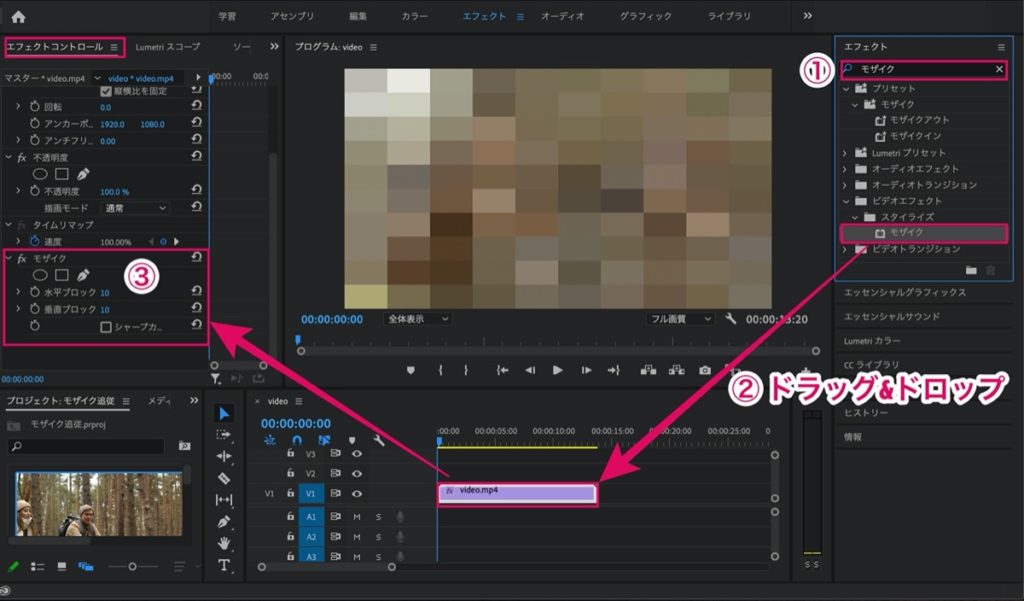
Task: Open the Lumetri スコープ panel tab
Action: tap(168, 47)
